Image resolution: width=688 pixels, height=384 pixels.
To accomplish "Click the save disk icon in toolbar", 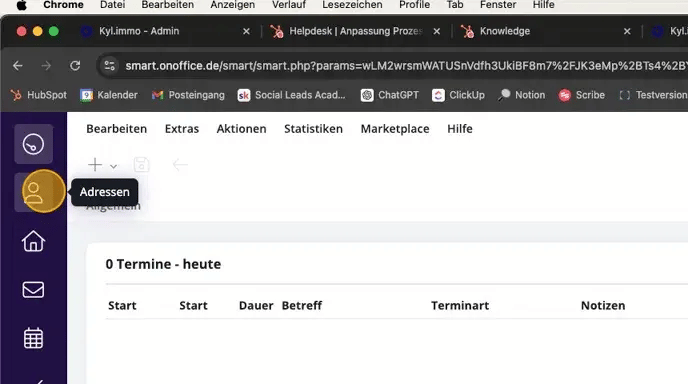I will tap(141, 165).
